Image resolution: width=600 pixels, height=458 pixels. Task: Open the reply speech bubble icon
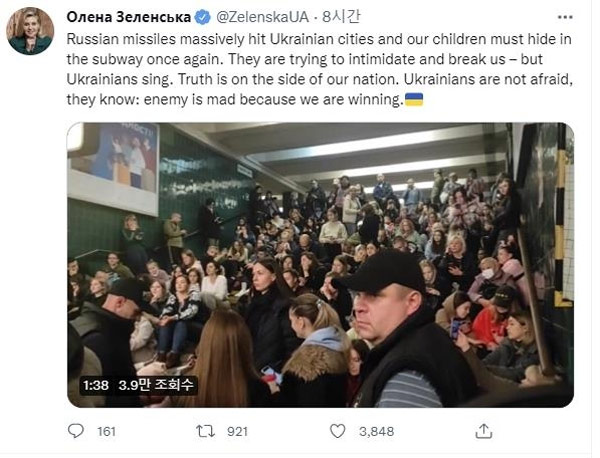76,431
